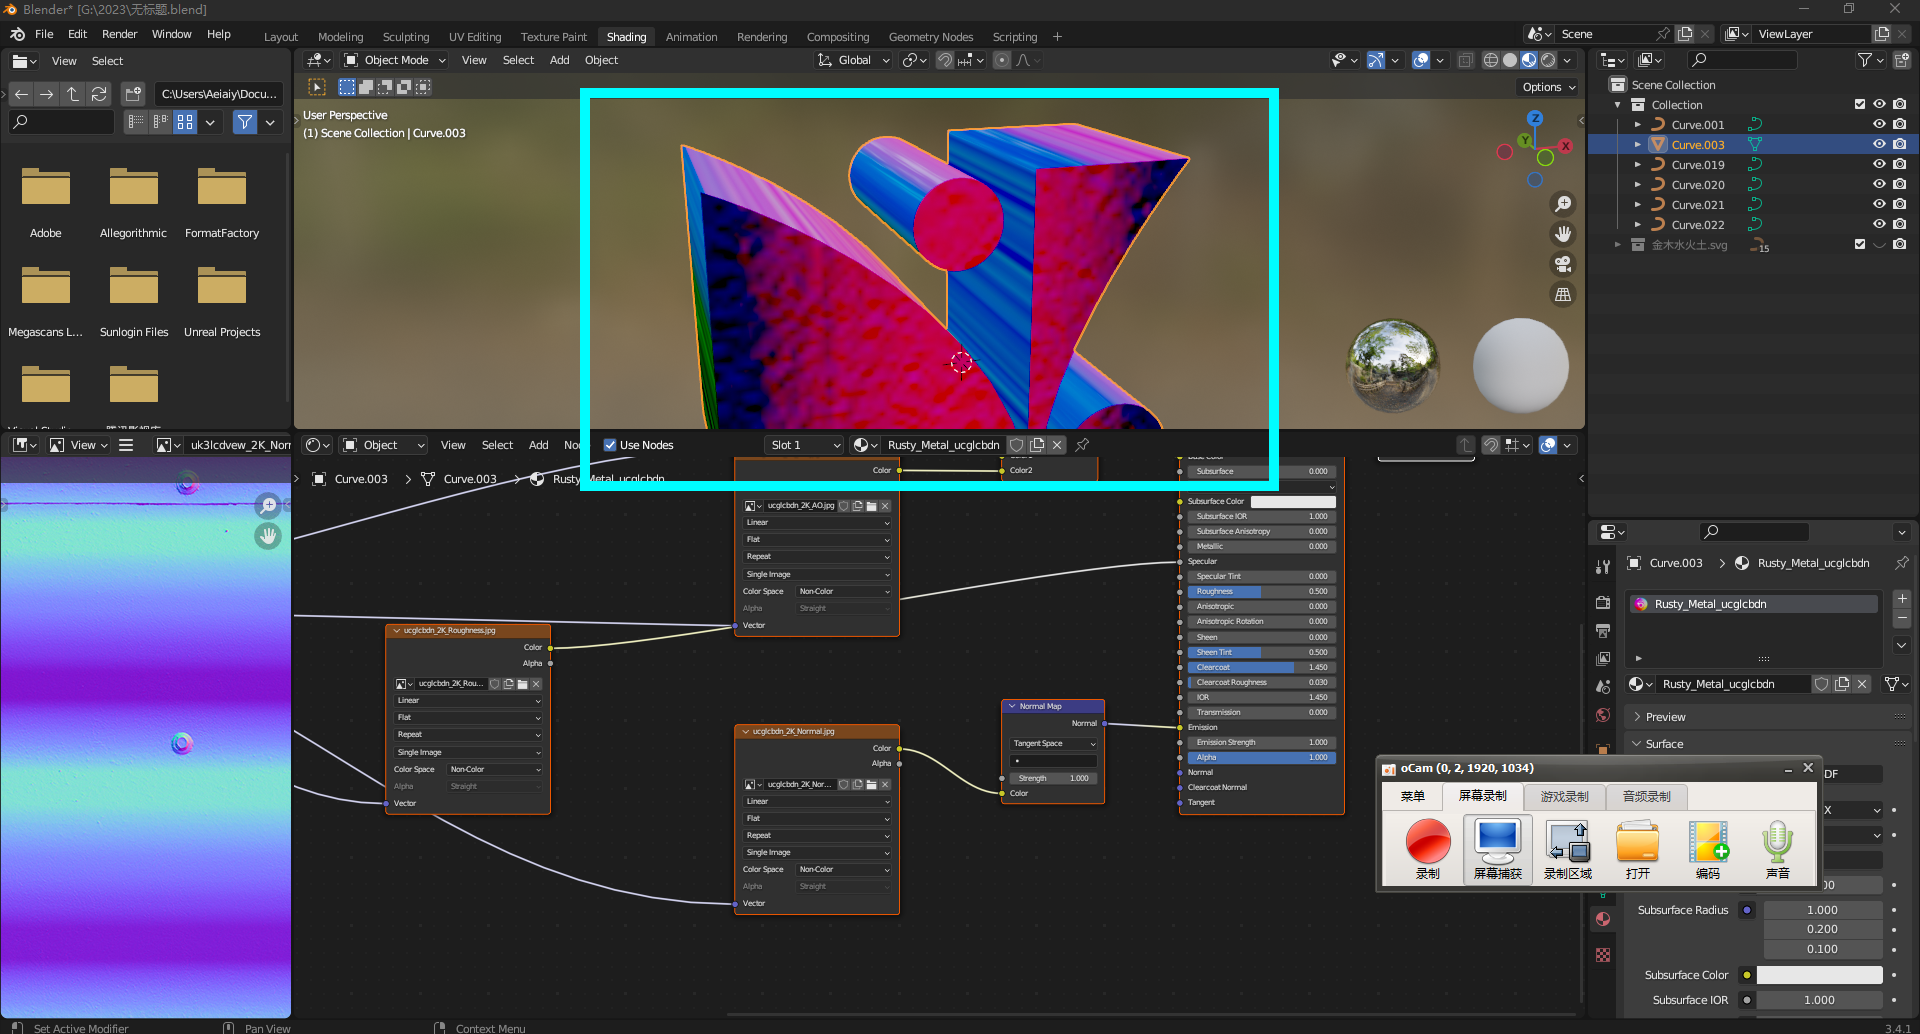
Task: Switch to Layout workspace tab
Action: (x=281, y=37)
